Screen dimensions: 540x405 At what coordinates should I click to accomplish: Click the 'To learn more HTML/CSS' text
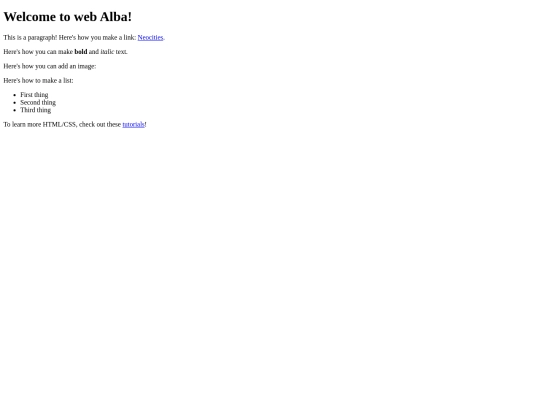[39, 124]
